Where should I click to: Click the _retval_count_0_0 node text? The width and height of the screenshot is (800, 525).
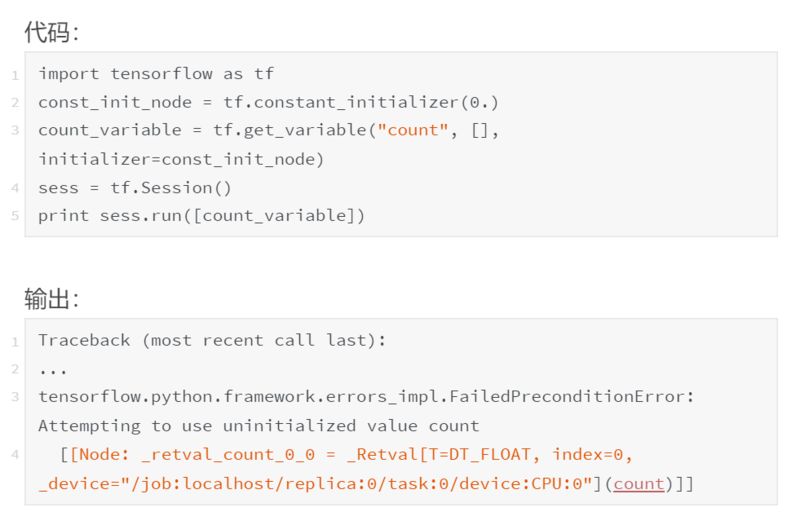[x=228, y=454]
